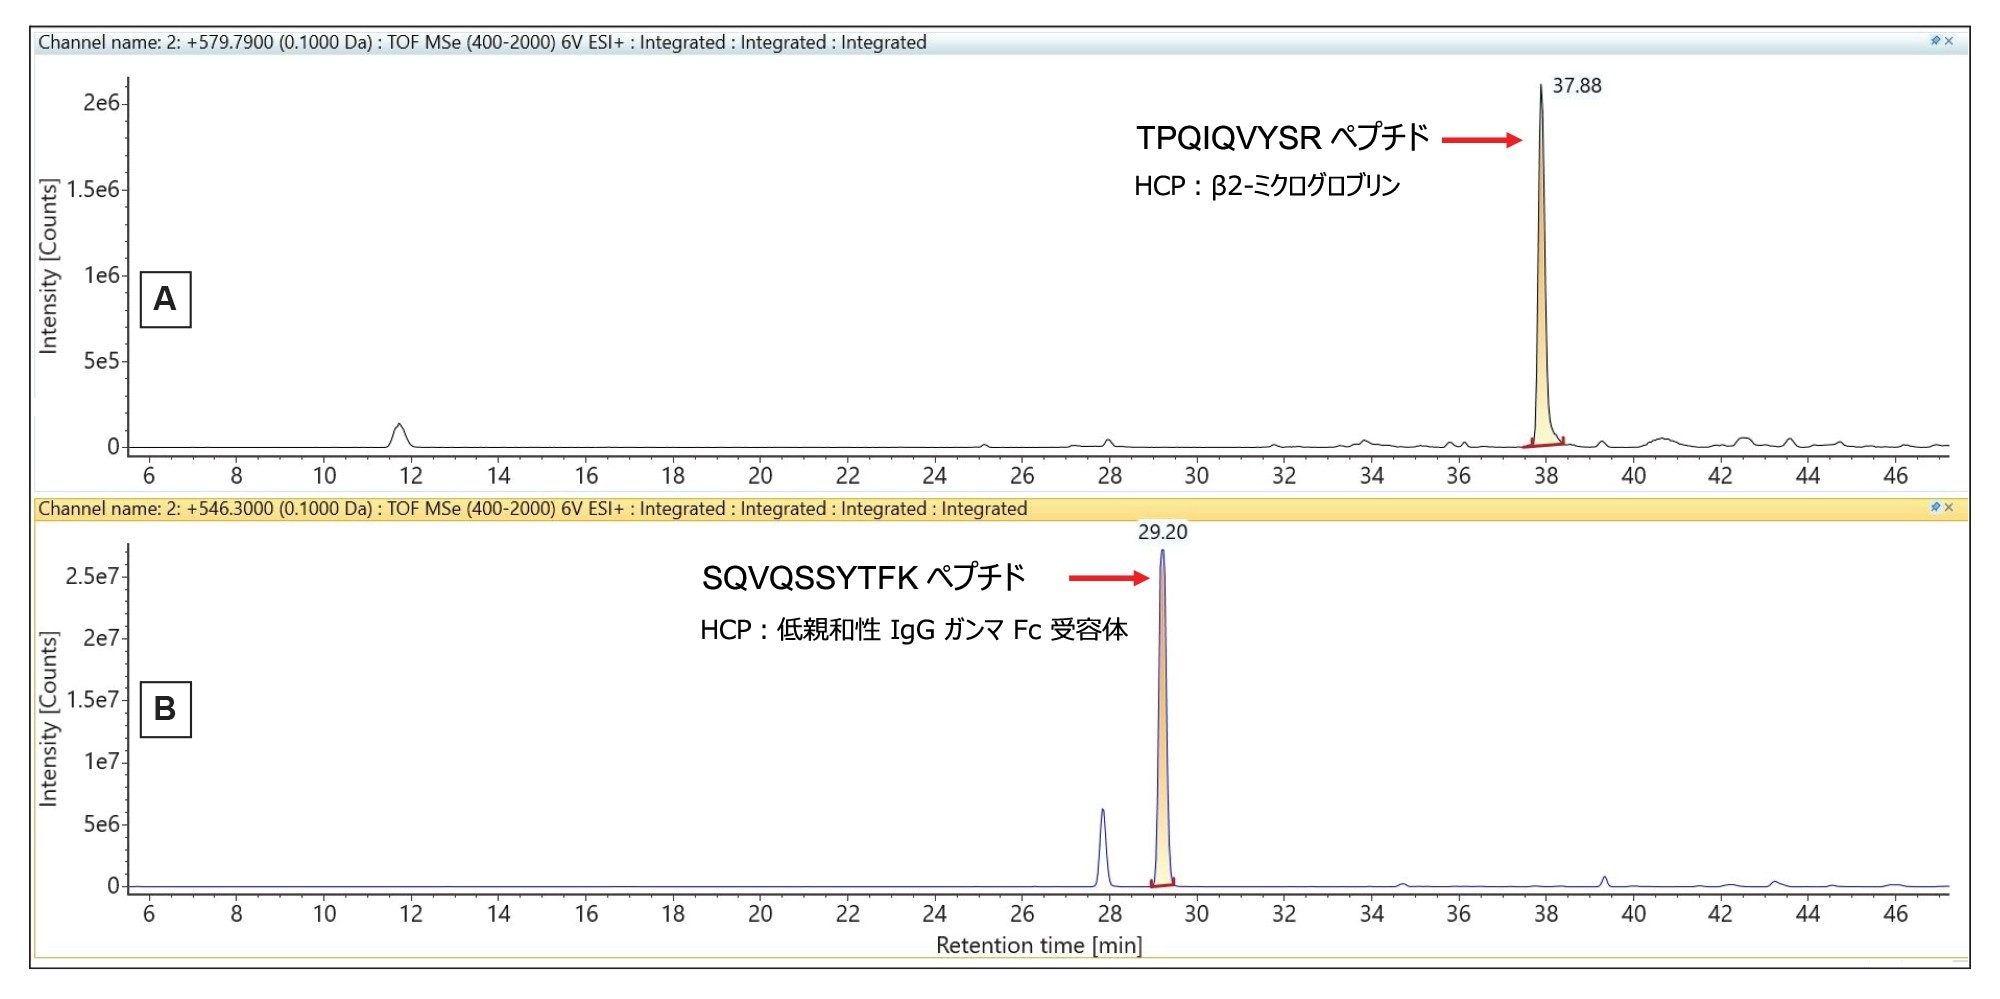Click the small peak near 11.7 min in panel A
The width and height of the screenshot is (2000, 999).
click(x=399, y=433)
